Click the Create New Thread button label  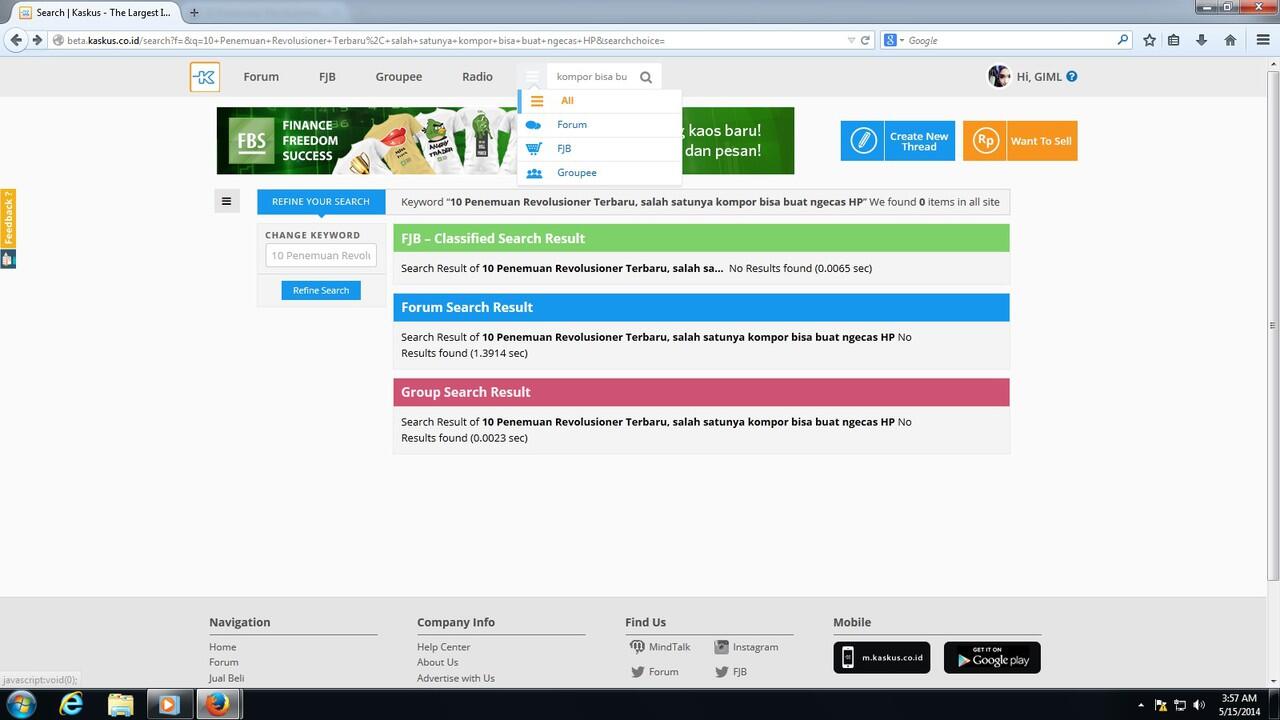click(919, 141)
